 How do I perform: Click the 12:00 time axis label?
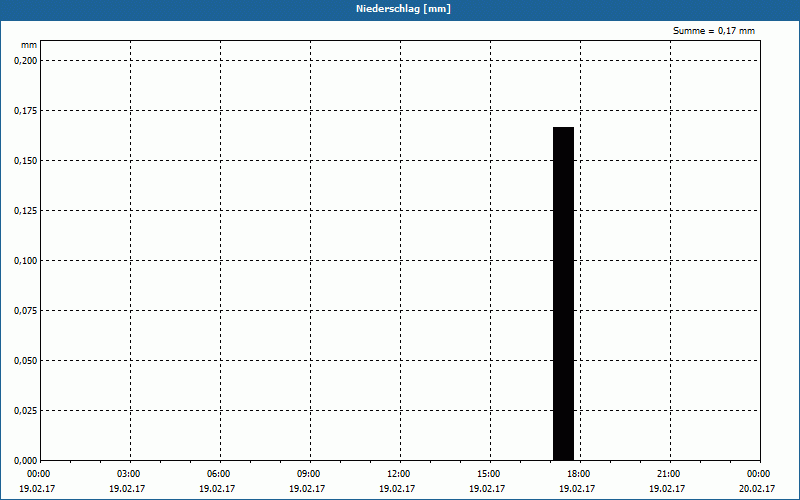[398, 474]
